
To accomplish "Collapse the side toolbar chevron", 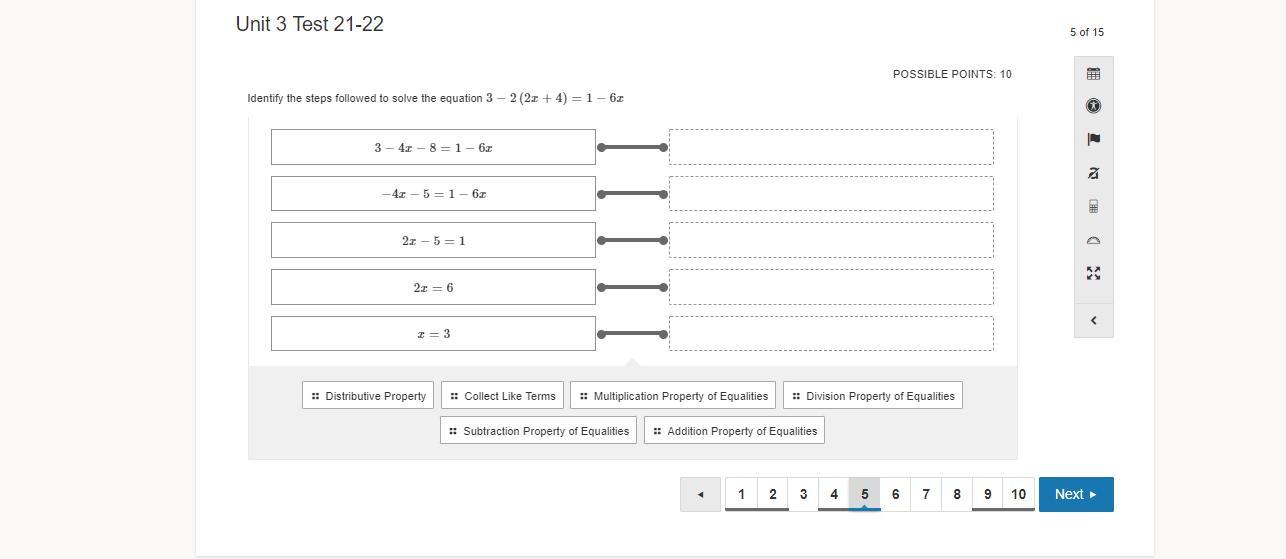I will click(x=1093, y=320).
